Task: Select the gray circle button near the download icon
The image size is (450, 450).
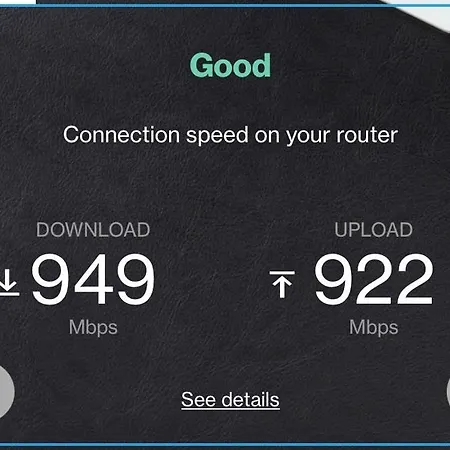Action: point(6,391)
